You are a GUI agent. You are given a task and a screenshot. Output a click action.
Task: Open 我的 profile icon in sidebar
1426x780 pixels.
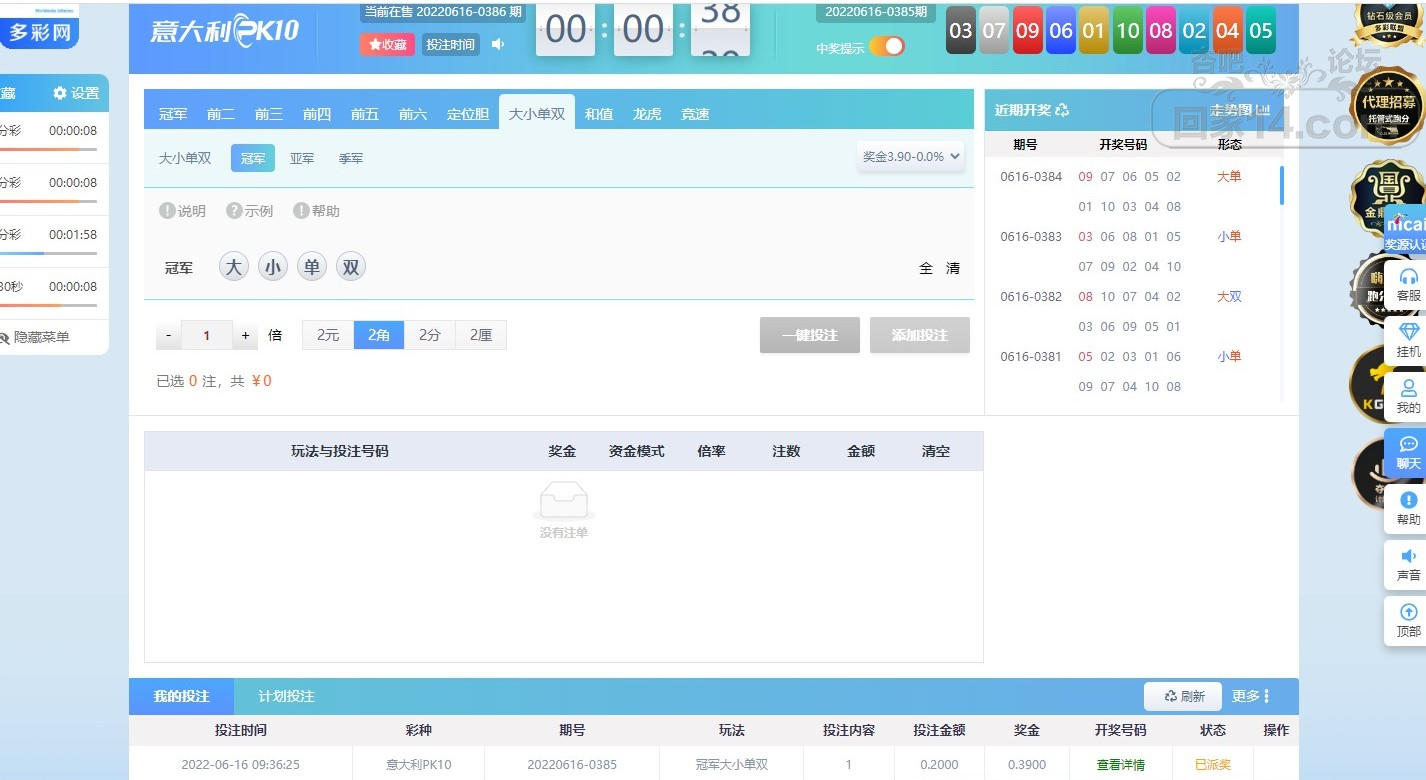point(1408,388)
